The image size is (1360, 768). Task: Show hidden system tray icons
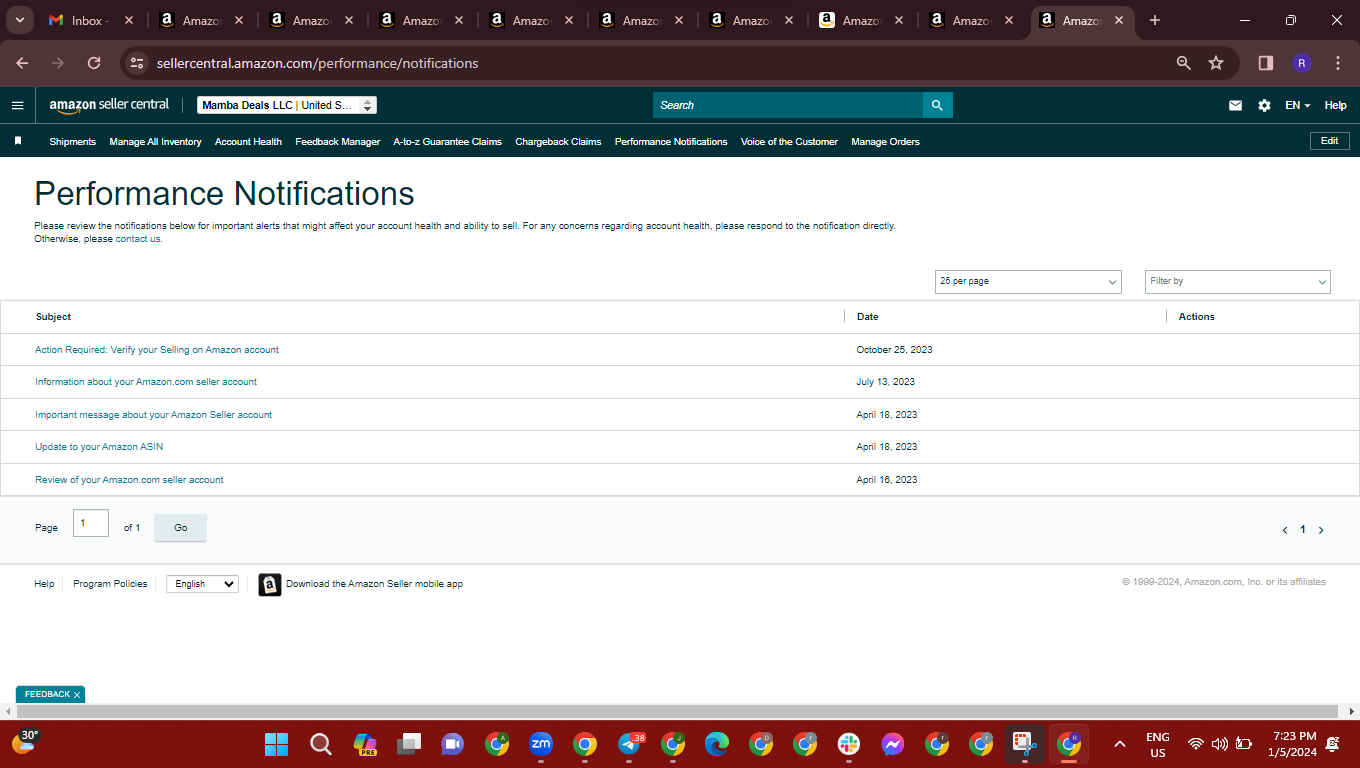(1120, 744)
